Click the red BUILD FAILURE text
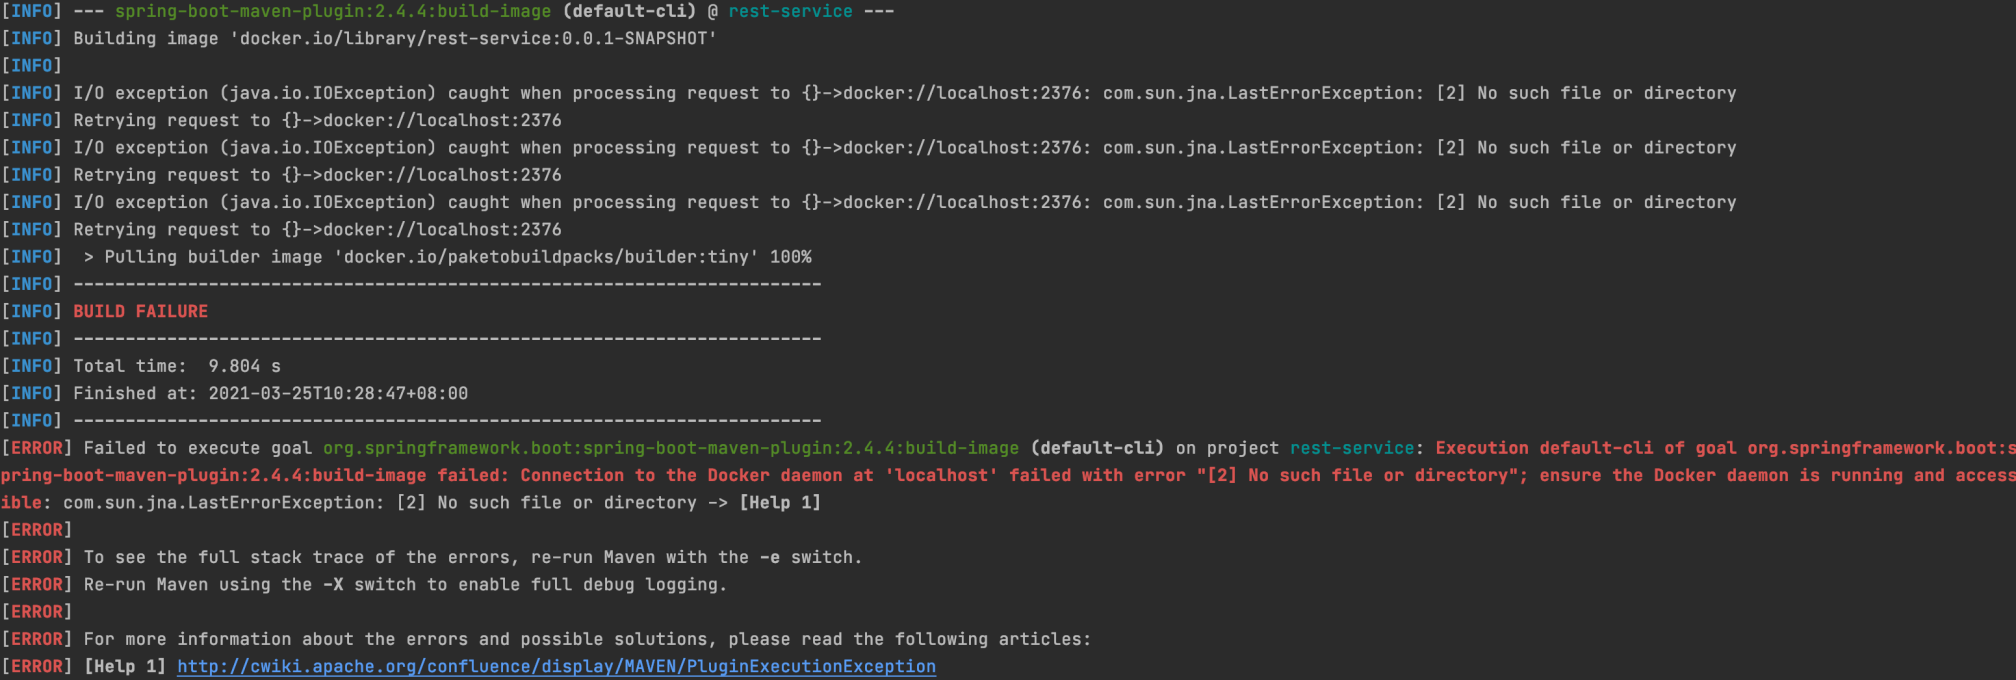This screenshot has width=2016, height=680. click(140, 311)
